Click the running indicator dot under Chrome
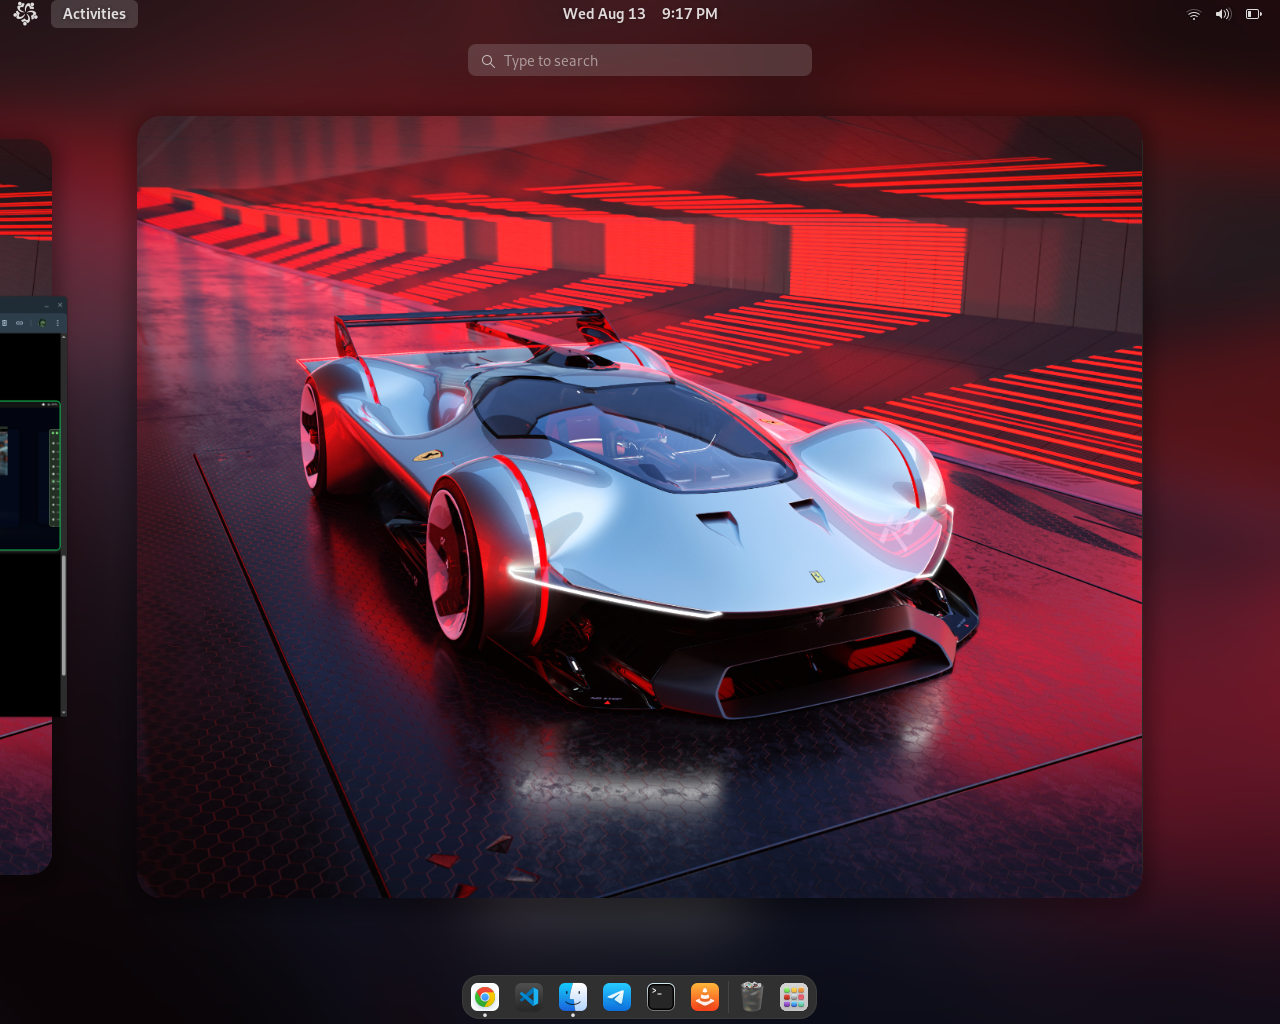The width and height of the screenshot is (1280, 1024). [484, 1014]
